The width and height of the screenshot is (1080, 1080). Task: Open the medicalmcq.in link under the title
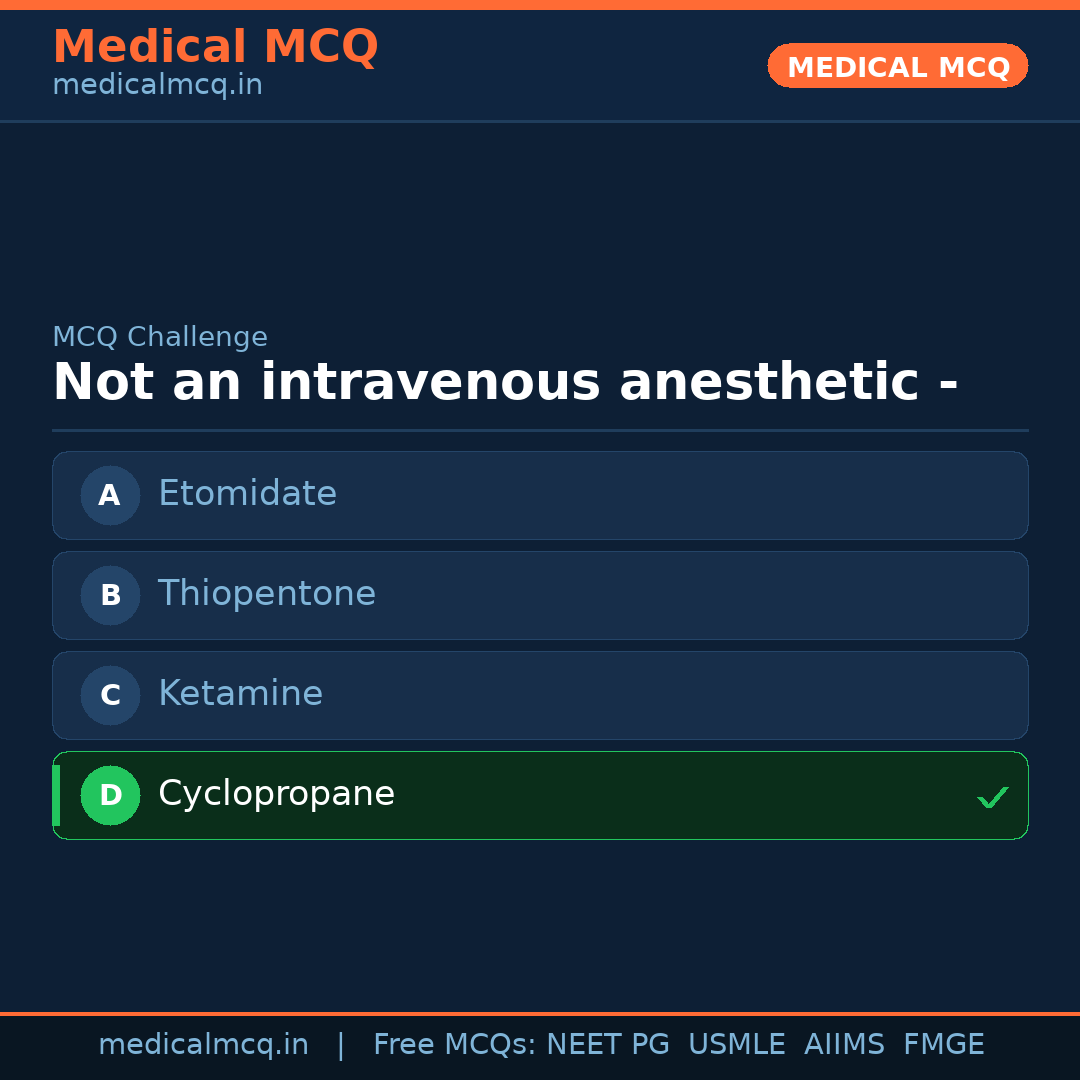(157, 86)
